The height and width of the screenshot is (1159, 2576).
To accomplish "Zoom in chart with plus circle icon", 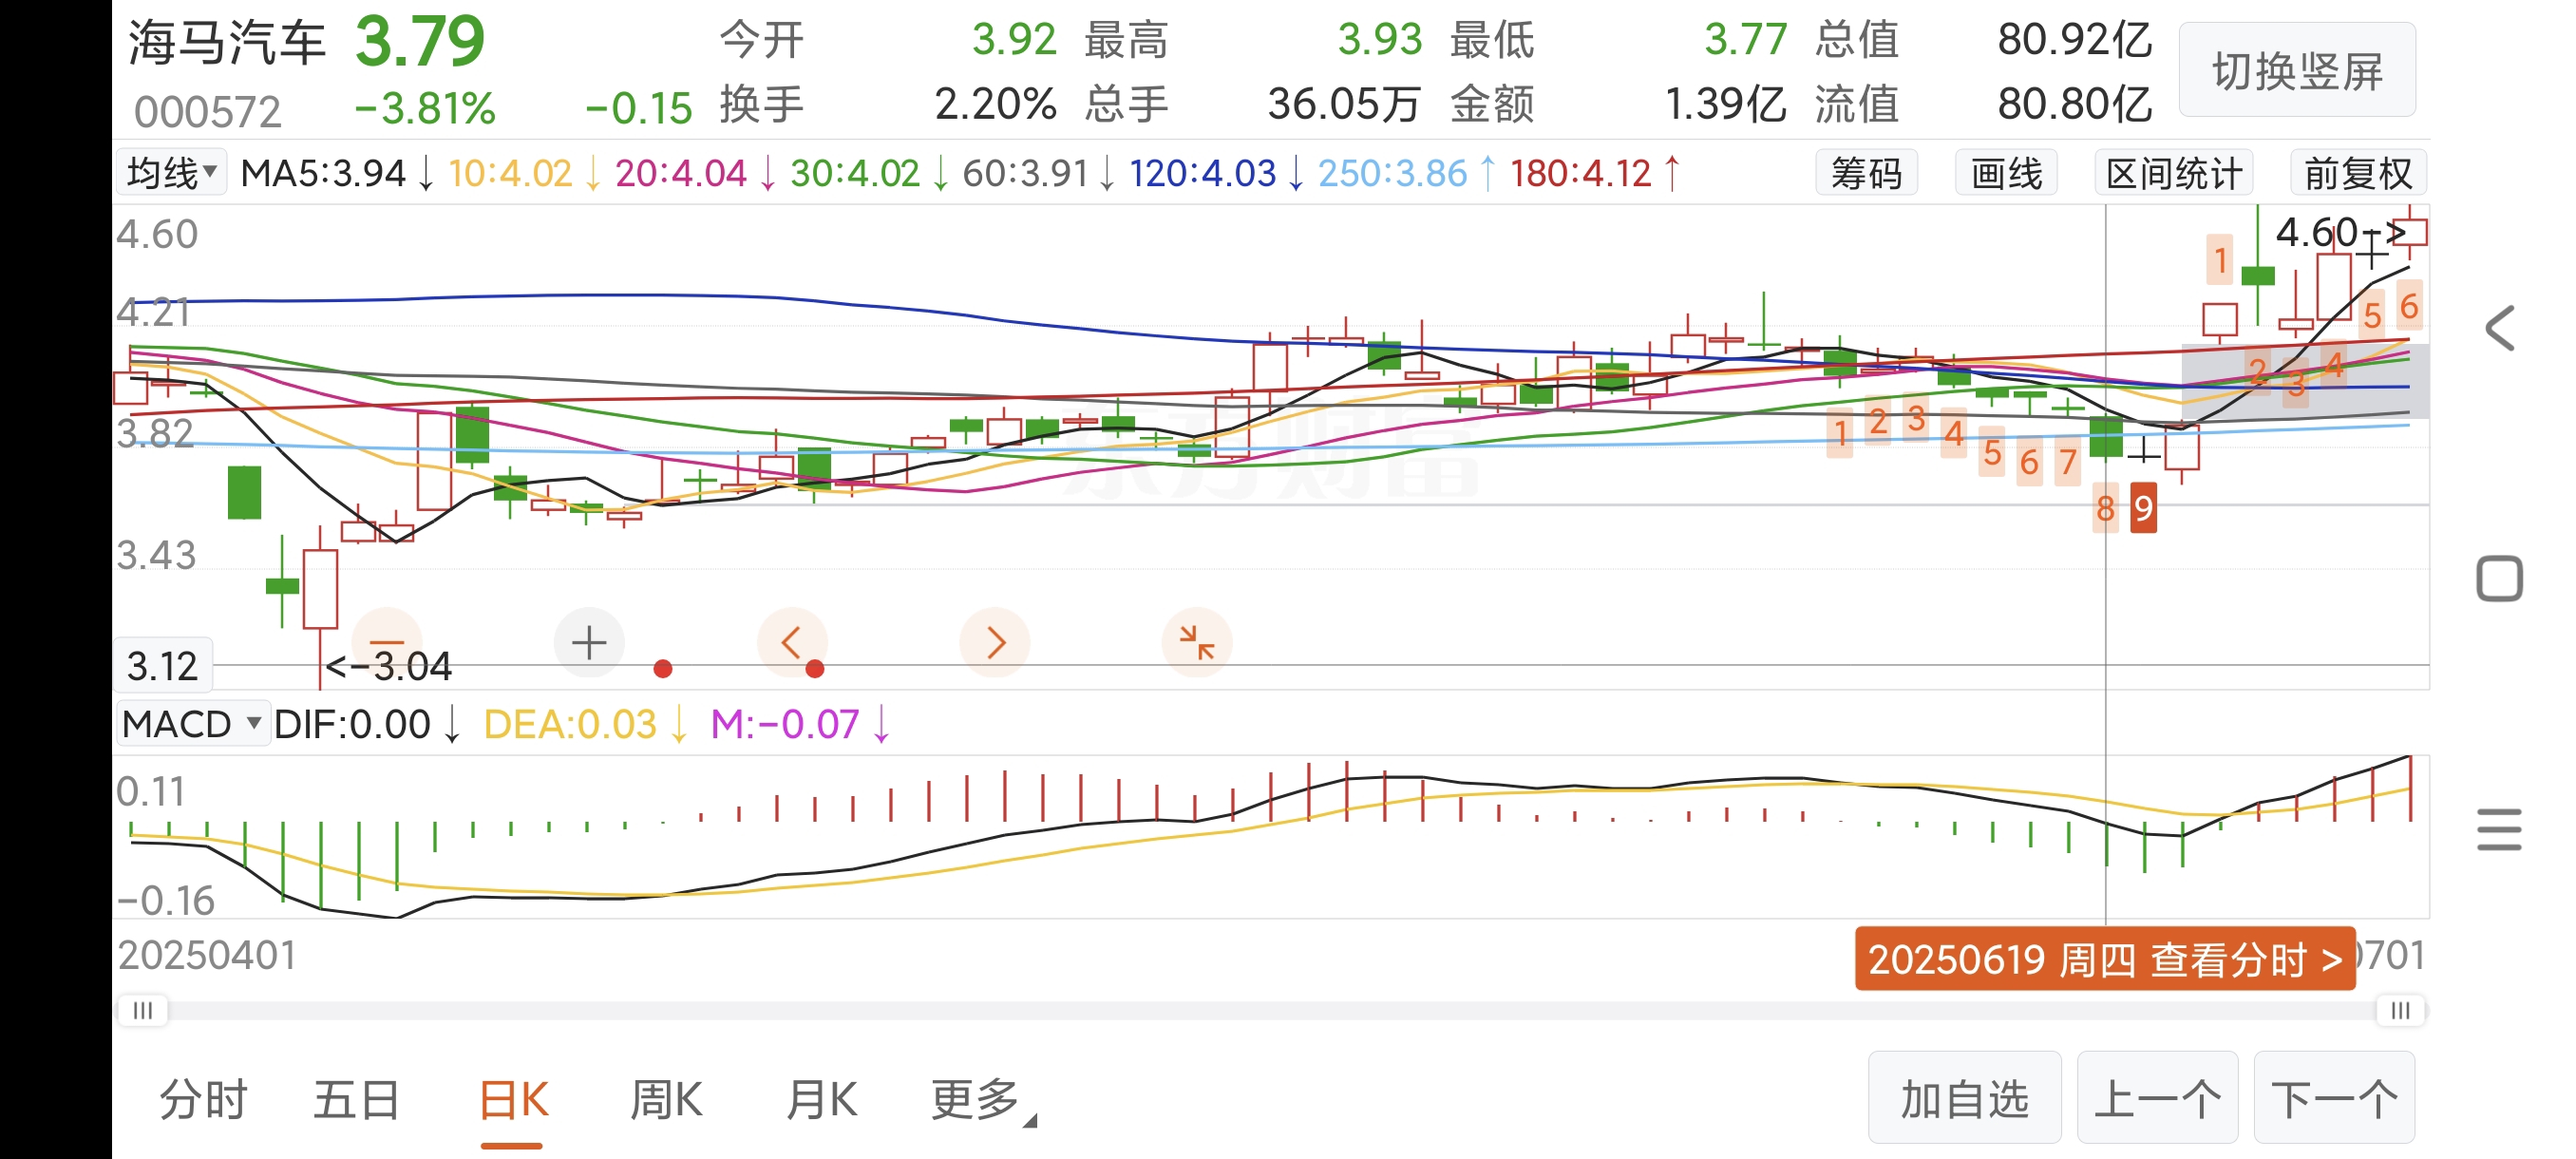I will click(x=589, y=642).
